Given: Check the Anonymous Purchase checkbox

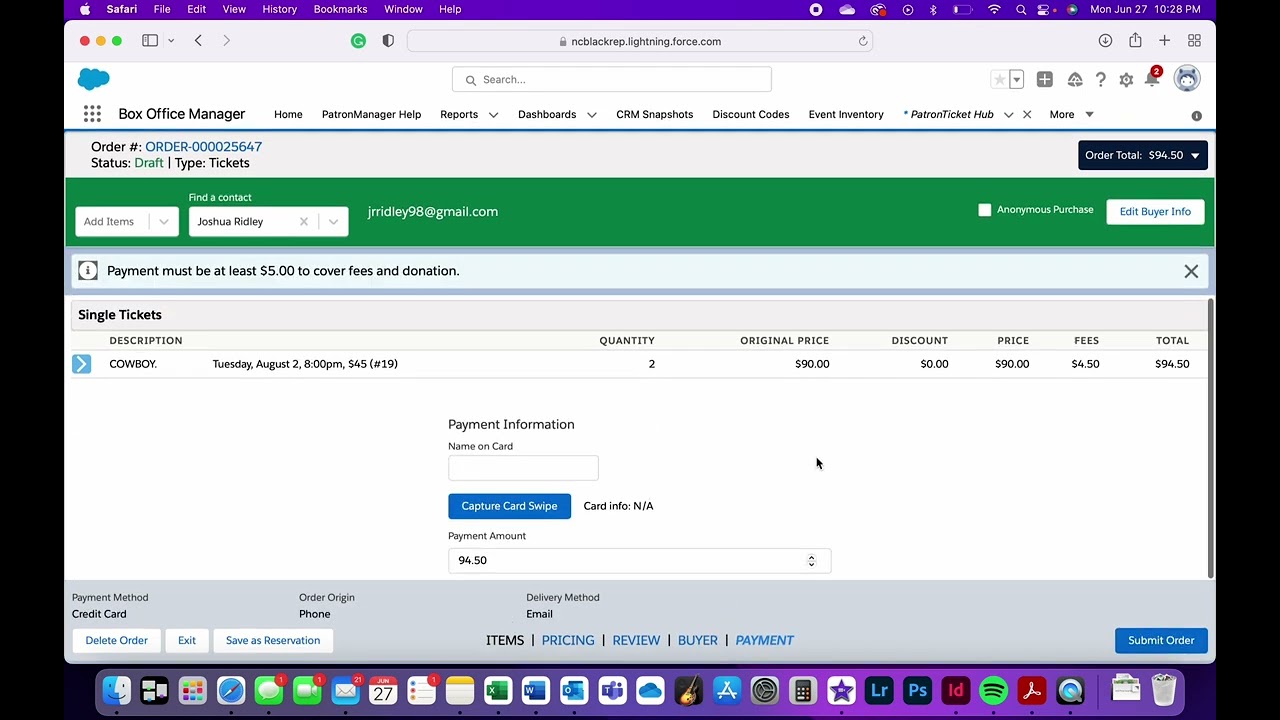Looking at the screenshot, I should pyautogui.click(x=984, y=210).
